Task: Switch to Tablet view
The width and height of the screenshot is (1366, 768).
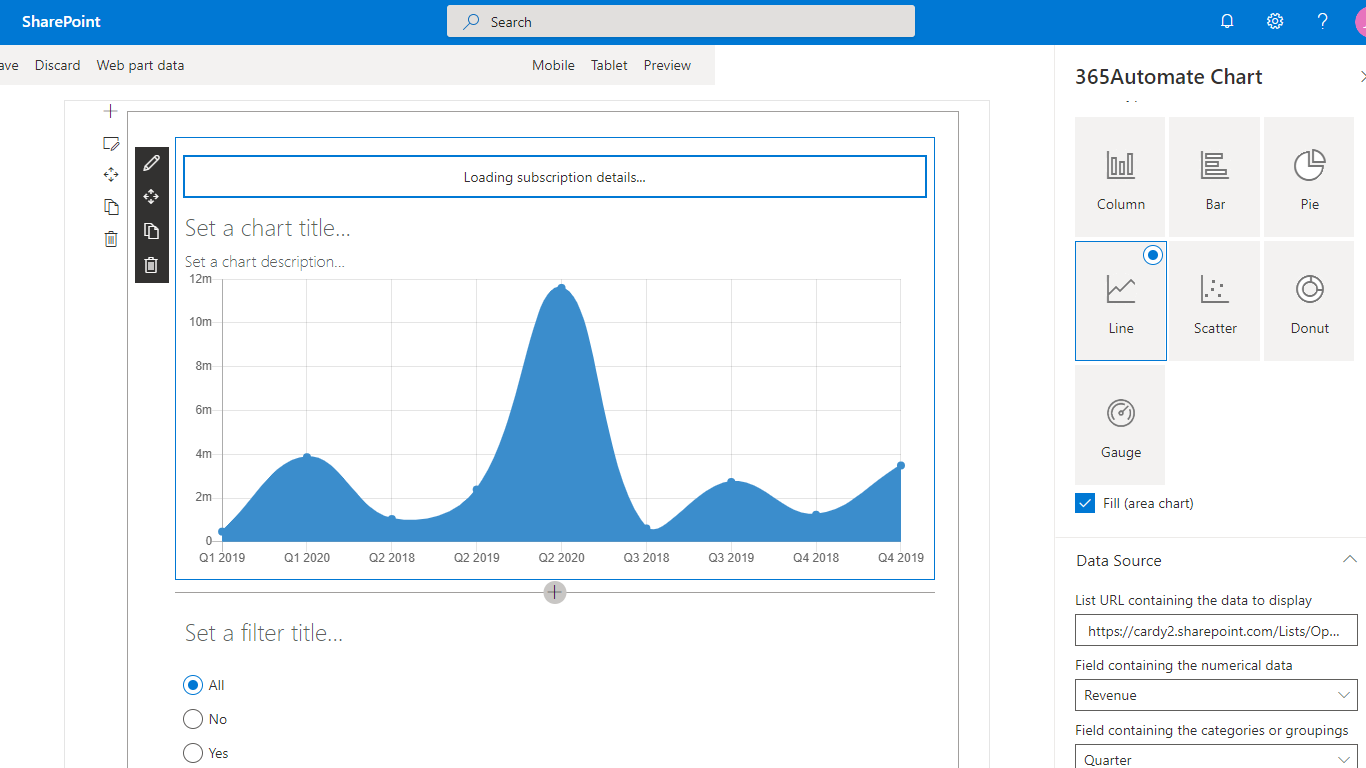Action: (x=609, y=65)
